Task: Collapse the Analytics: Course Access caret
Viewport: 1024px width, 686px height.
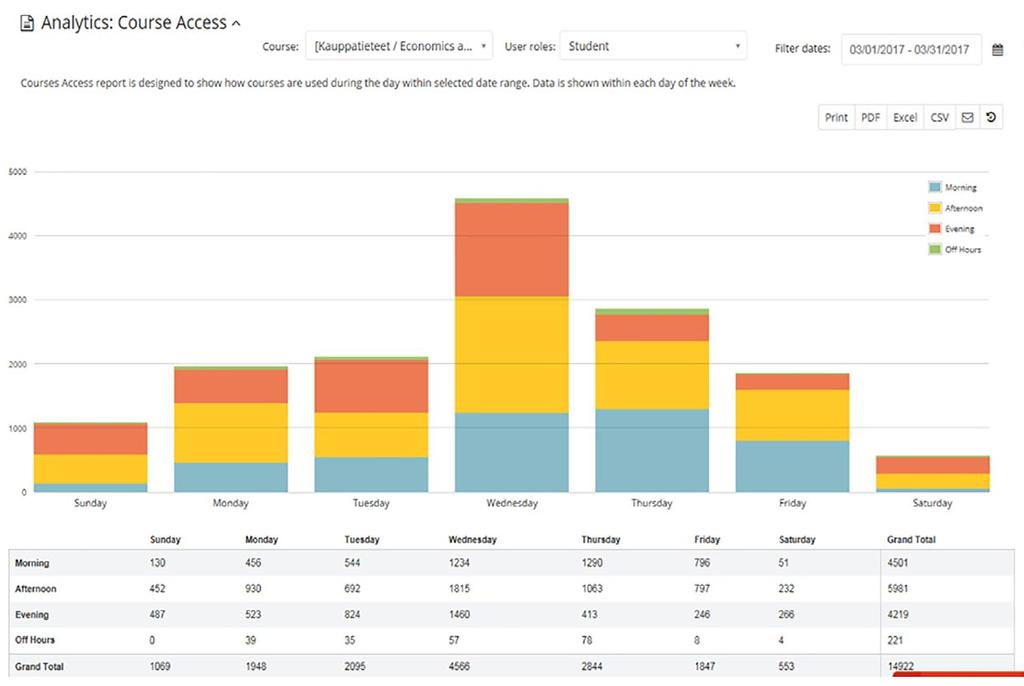Action: pyautogui.click(x=236, y=24)
